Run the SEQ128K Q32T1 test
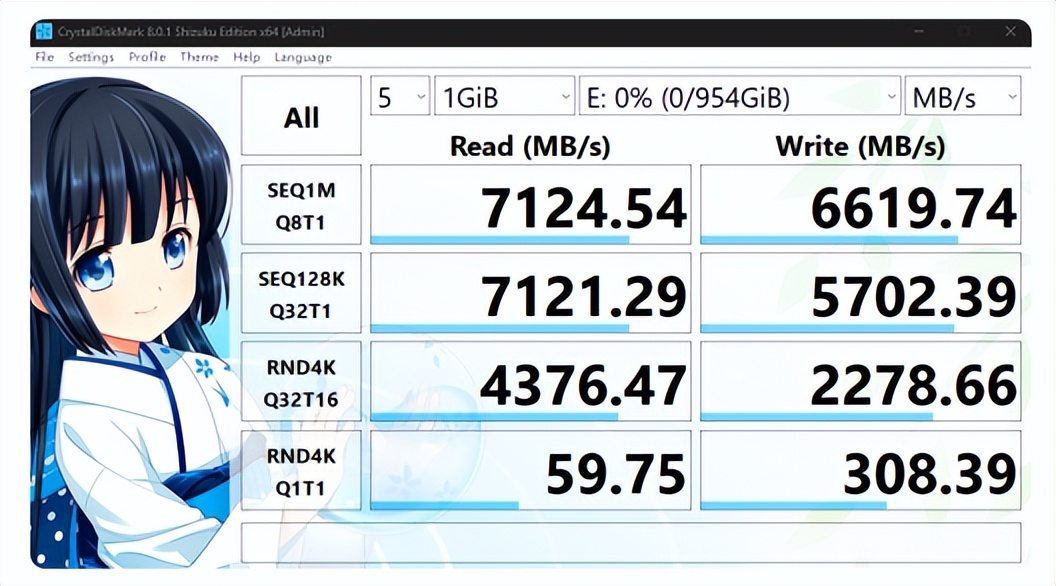Screen dimensions: 1056x586 (x=300, y=291)
